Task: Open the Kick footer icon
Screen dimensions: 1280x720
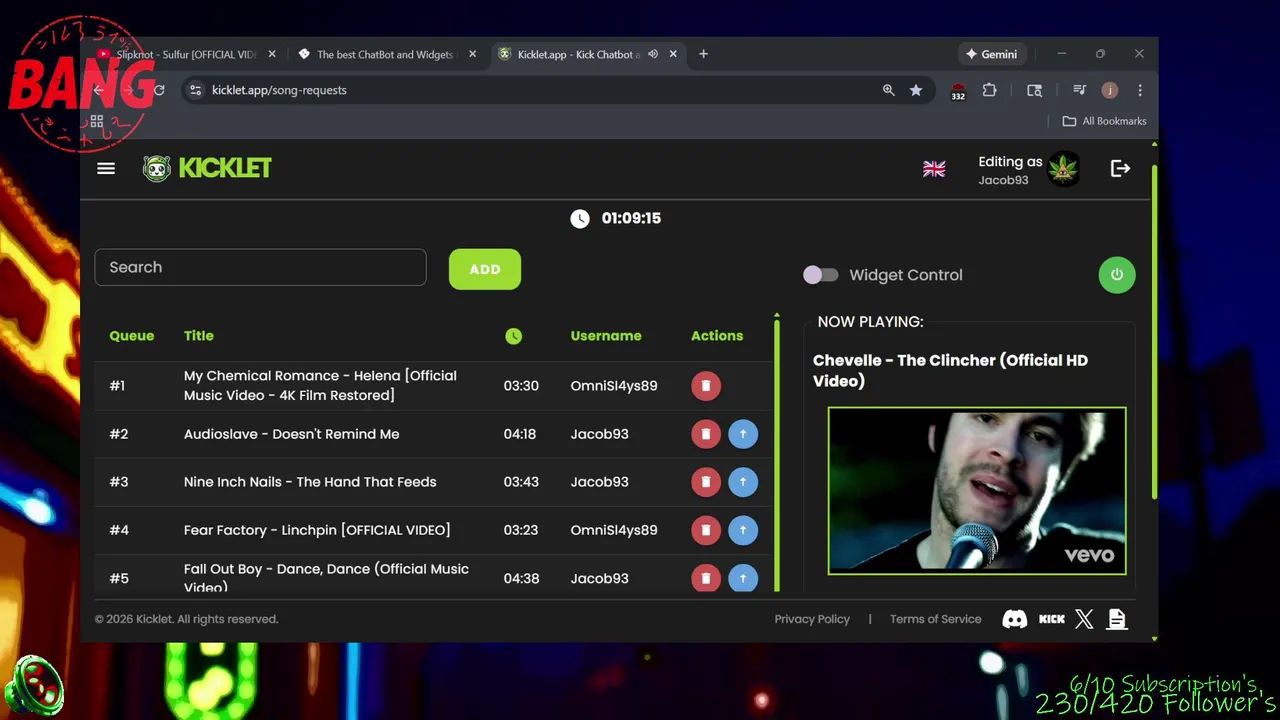Action: [1052, 620]
